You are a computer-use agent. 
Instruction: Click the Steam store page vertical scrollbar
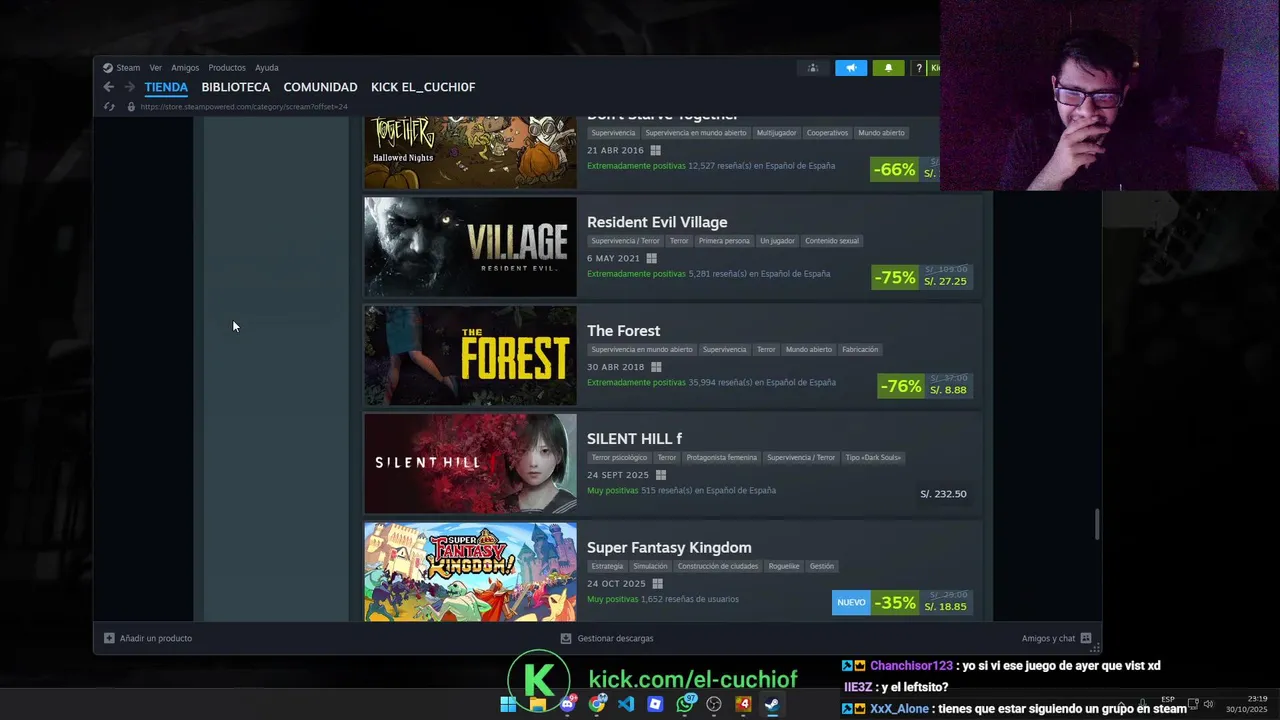click(x=1097, y=524)
